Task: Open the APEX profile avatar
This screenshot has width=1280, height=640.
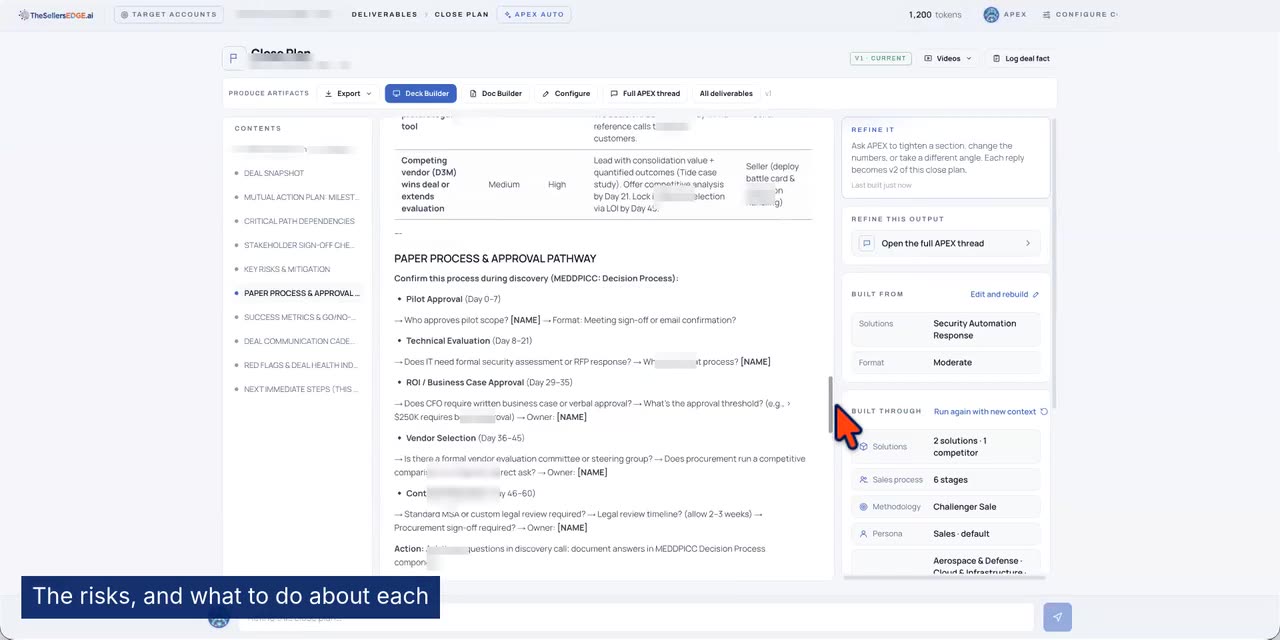Action: [991, 15]
